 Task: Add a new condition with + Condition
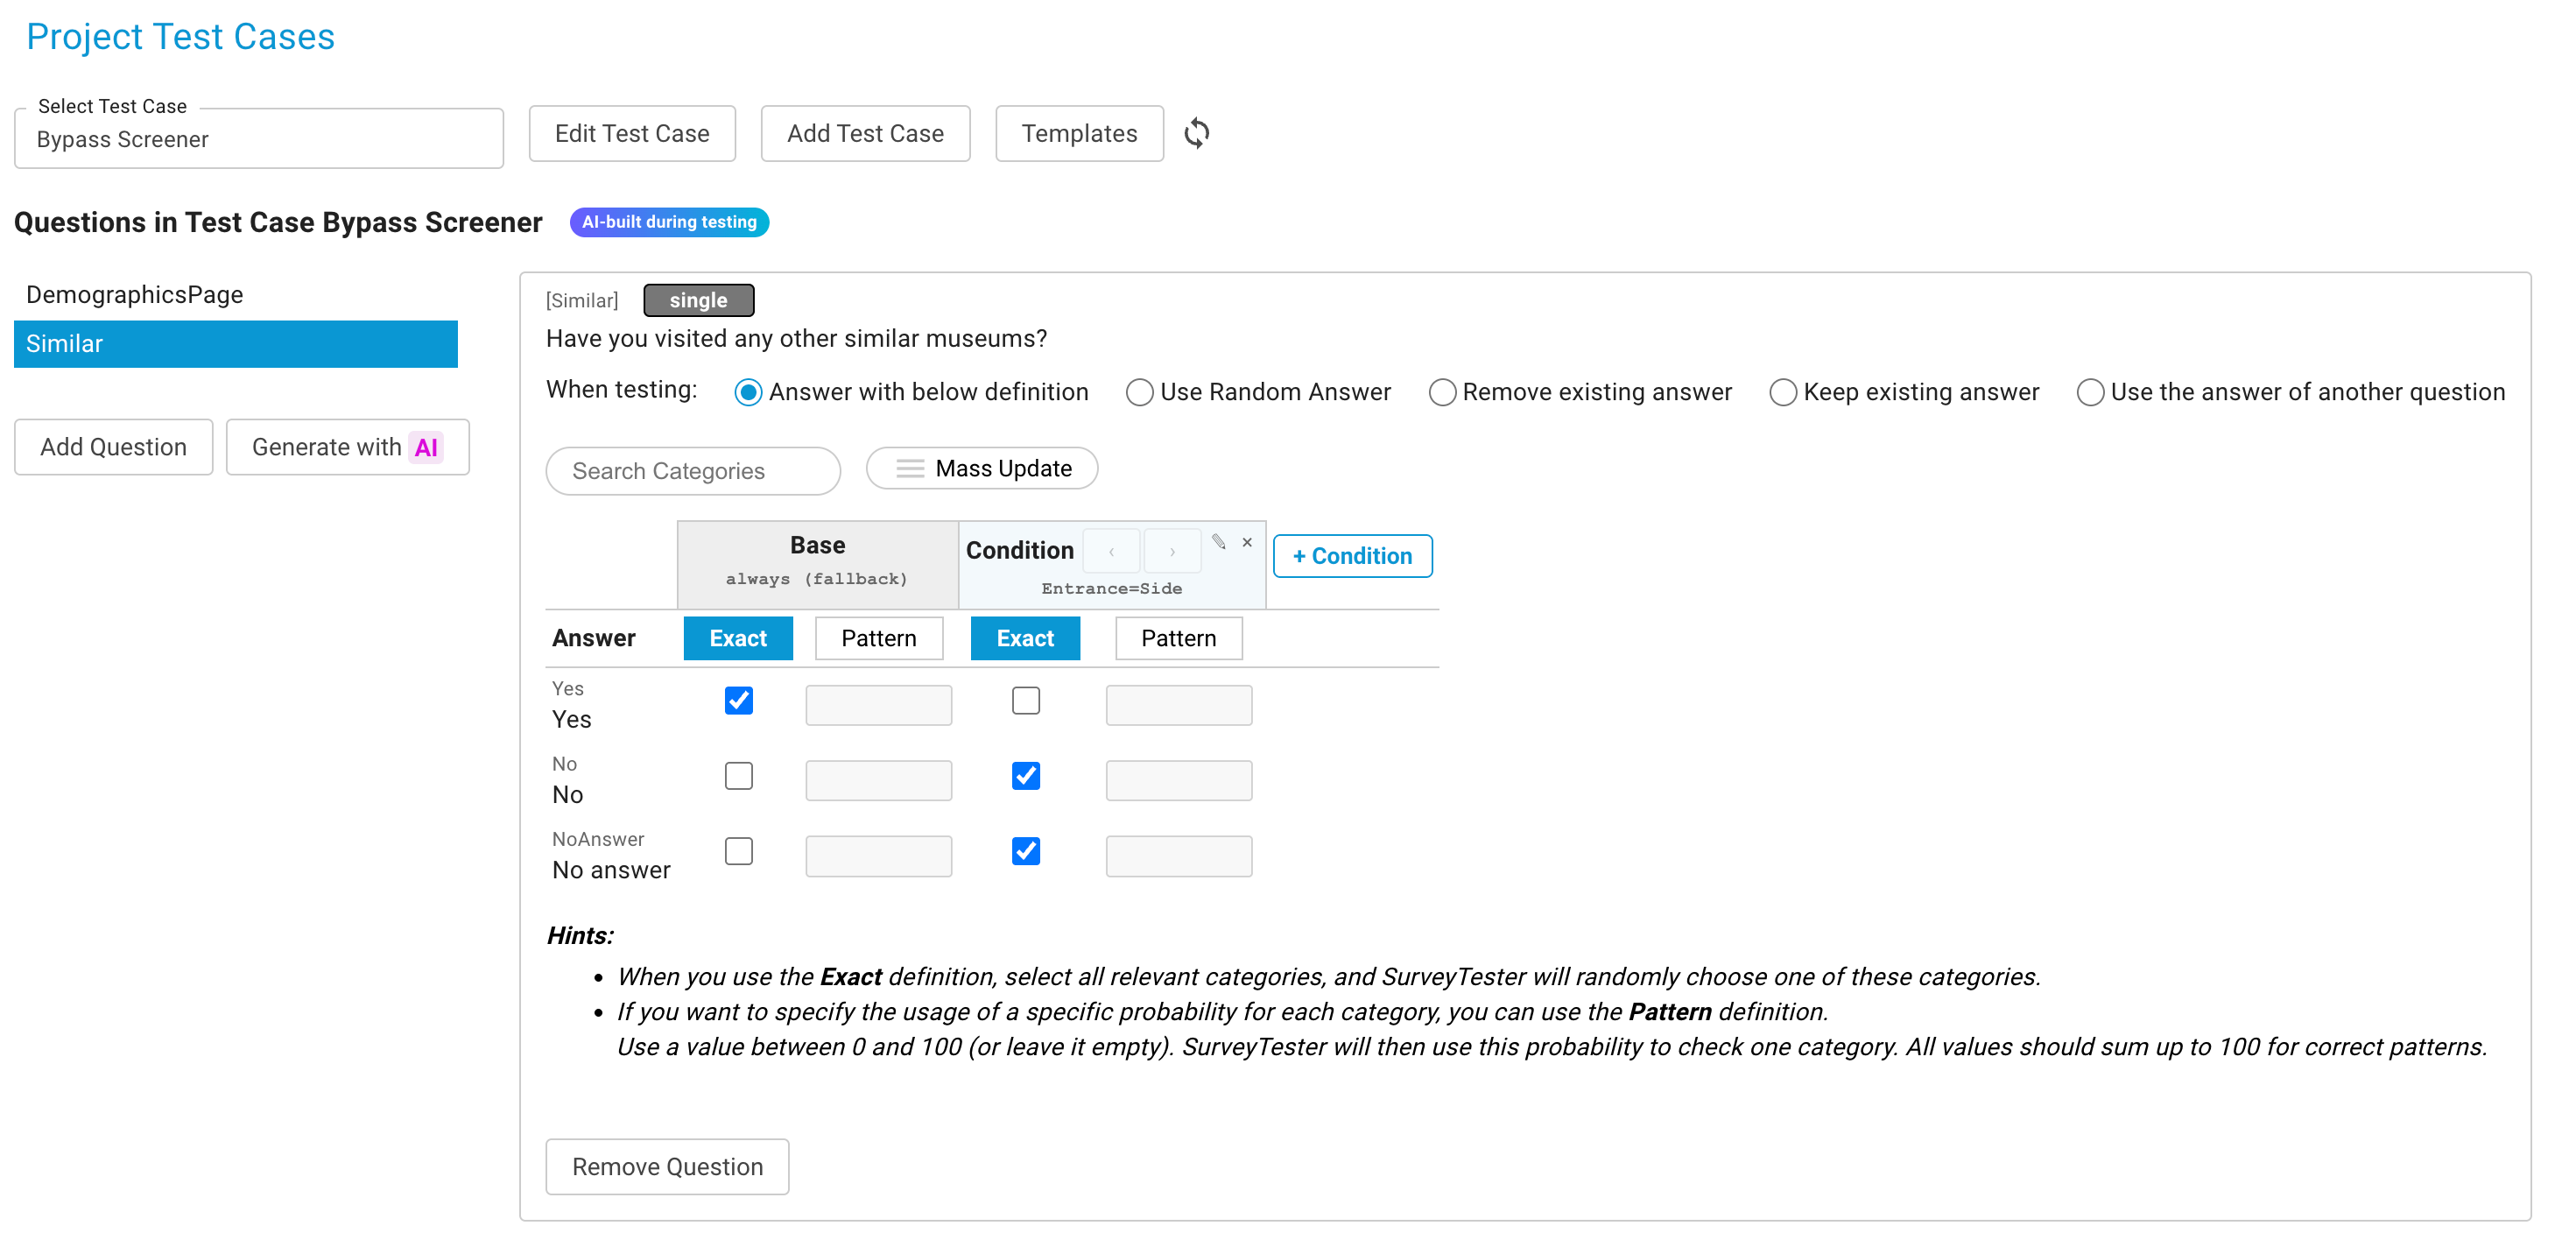(x=1352, y=556)
